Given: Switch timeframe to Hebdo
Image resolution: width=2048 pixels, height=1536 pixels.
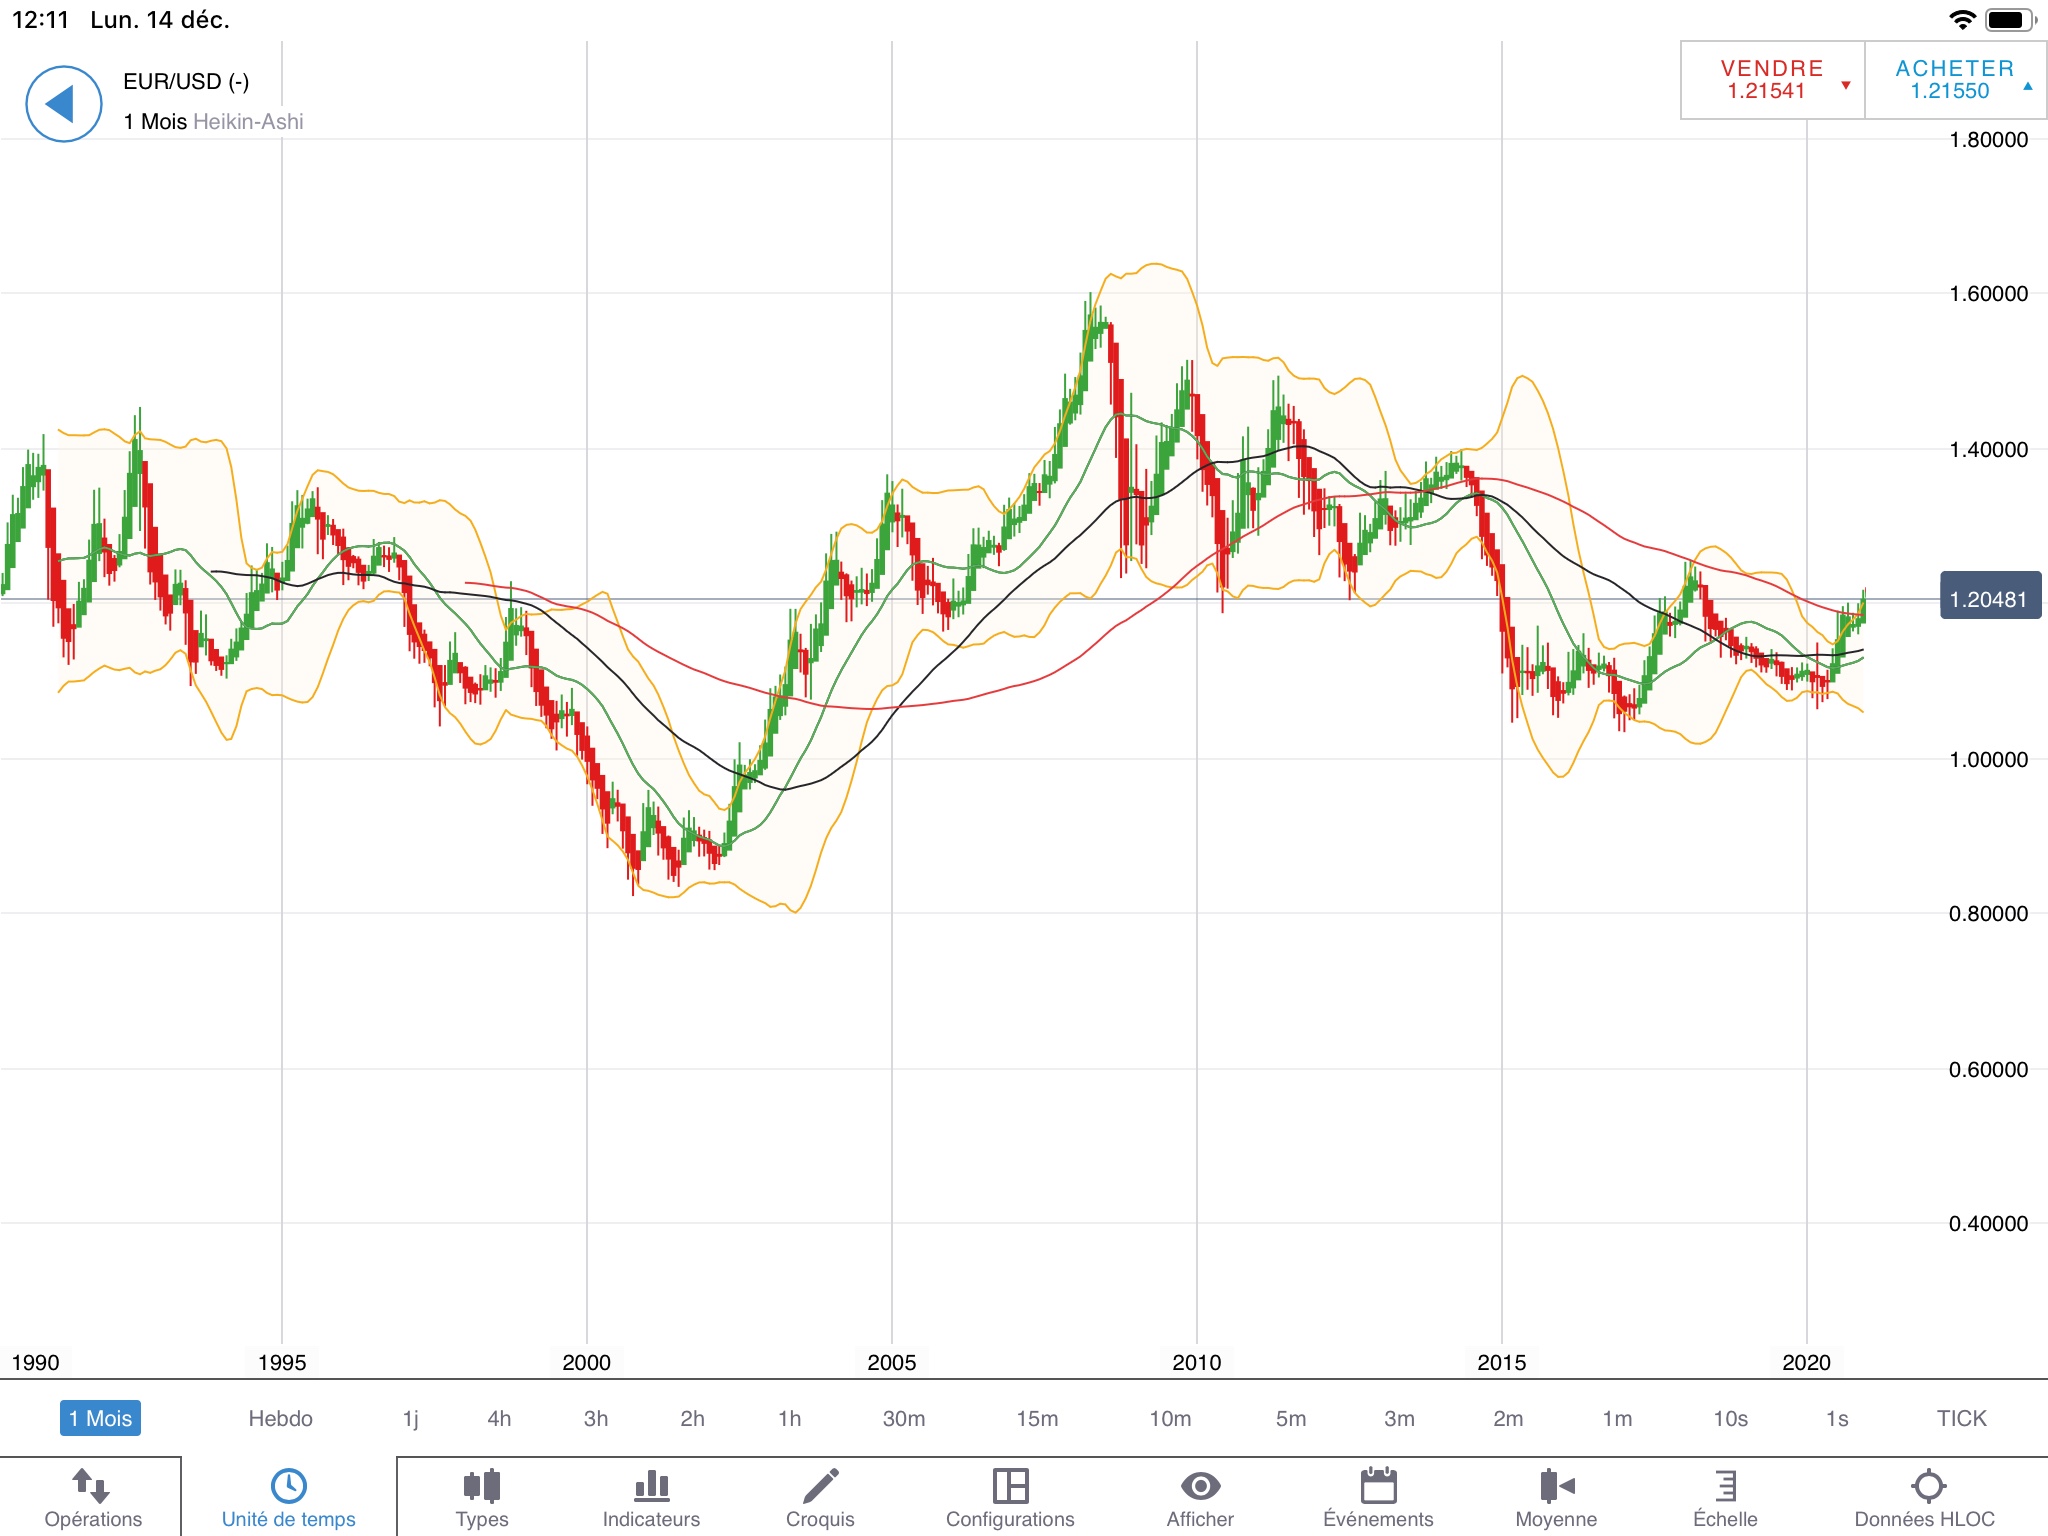Looking at the screenshot, I should pyautogui.click(x=280, y=1418).
